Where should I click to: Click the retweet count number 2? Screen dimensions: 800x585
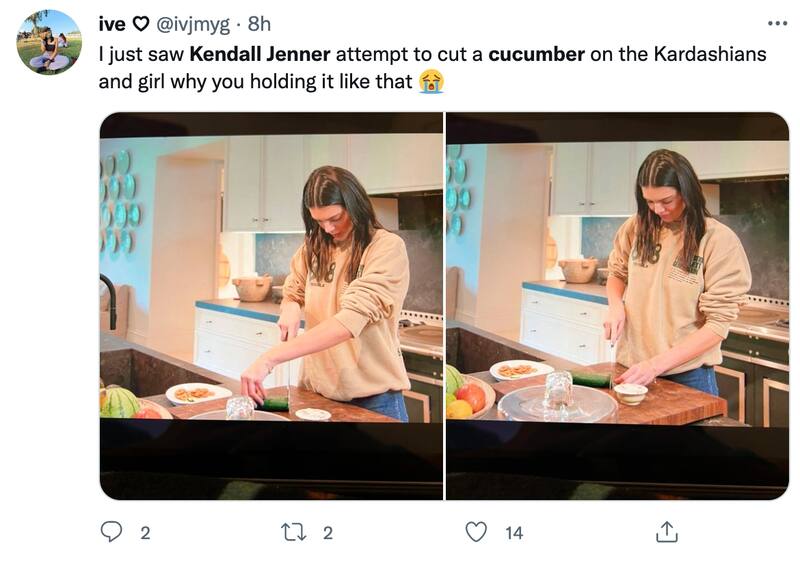point(328,533)
